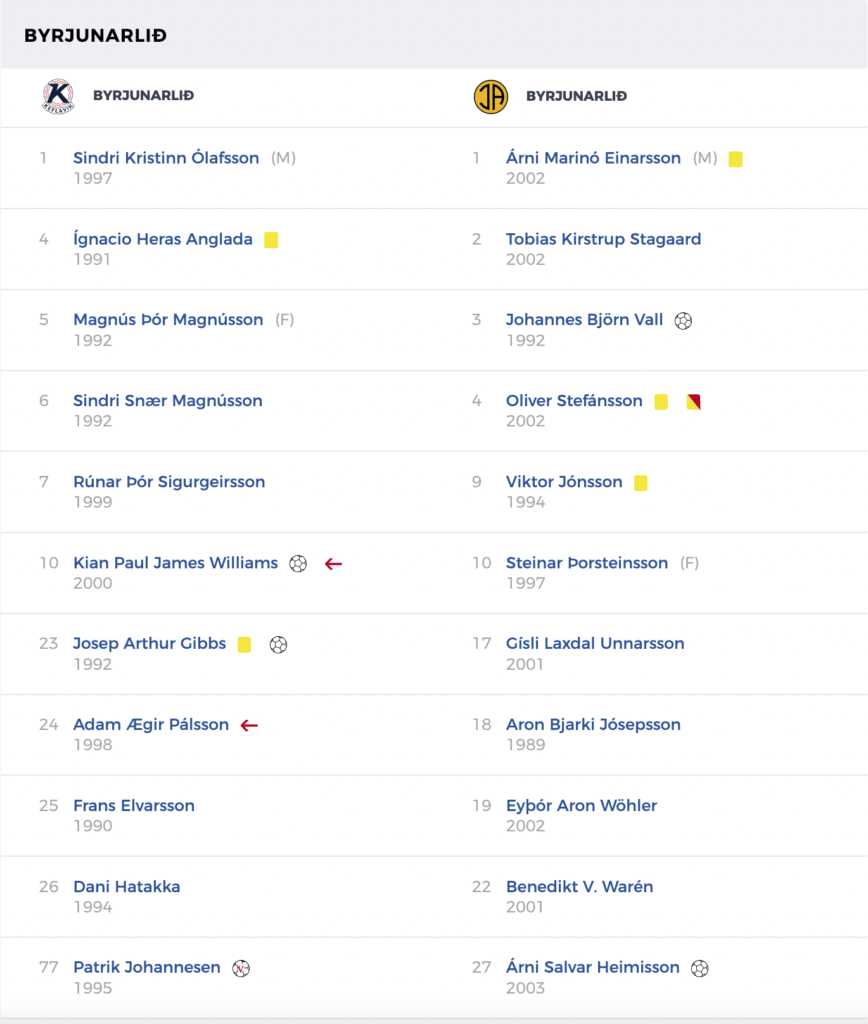Open Rúnar Þór Sigurgeirsson's profile
Image resolution: width=868 pixels, height=1024 pixels.
pyautogui.click(x=169, y=482)
